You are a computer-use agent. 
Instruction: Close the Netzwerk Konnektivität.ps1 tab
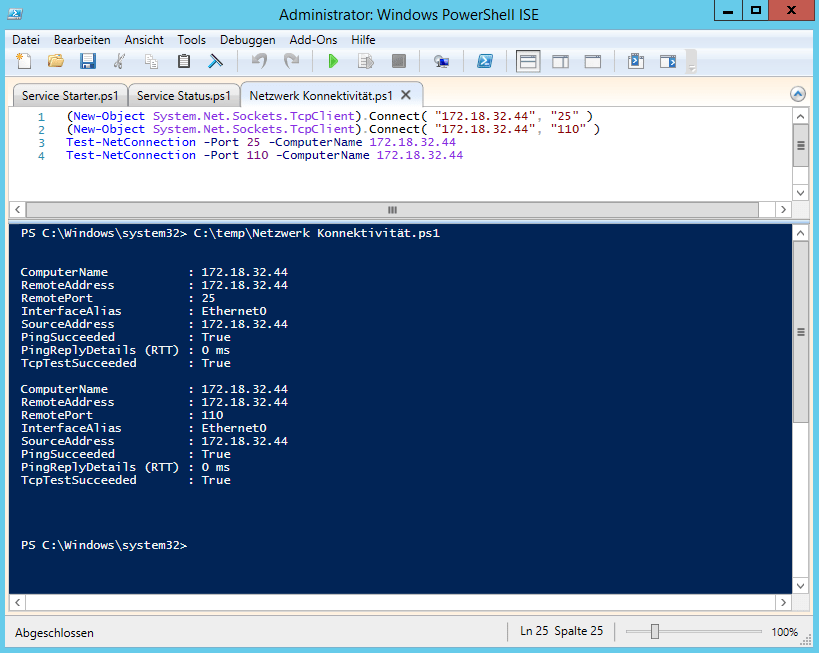(406, 95)
